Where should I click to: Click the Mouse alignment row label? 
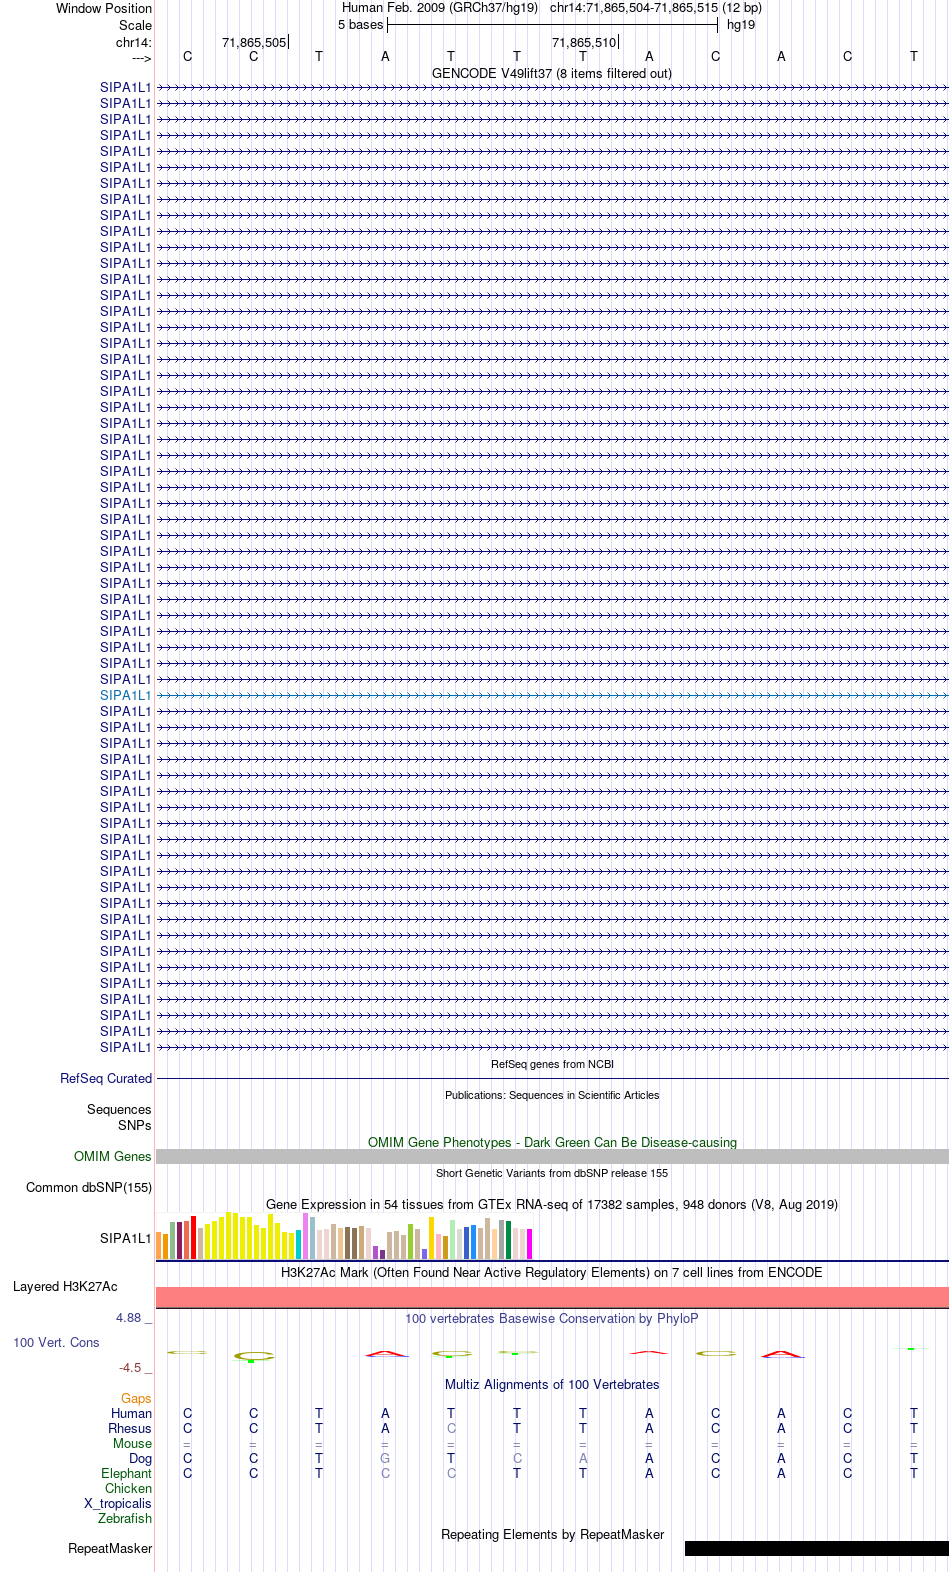point(132,1443)
